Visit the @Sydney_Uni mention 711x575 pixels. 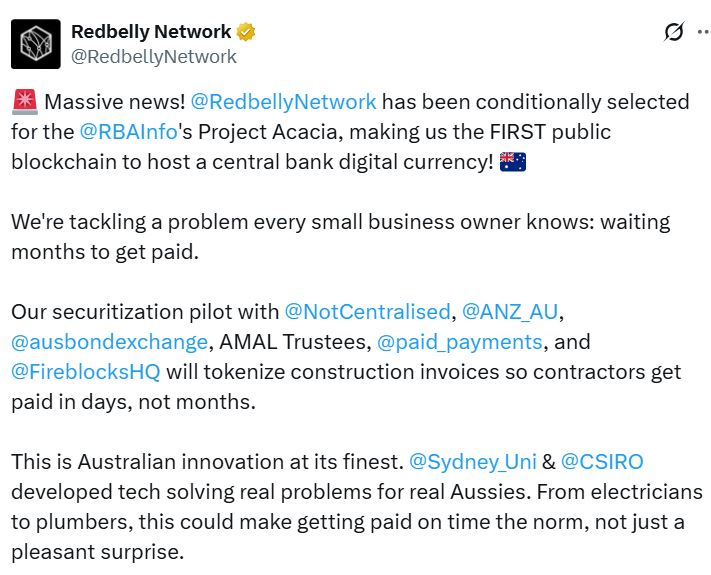(471, 462)
